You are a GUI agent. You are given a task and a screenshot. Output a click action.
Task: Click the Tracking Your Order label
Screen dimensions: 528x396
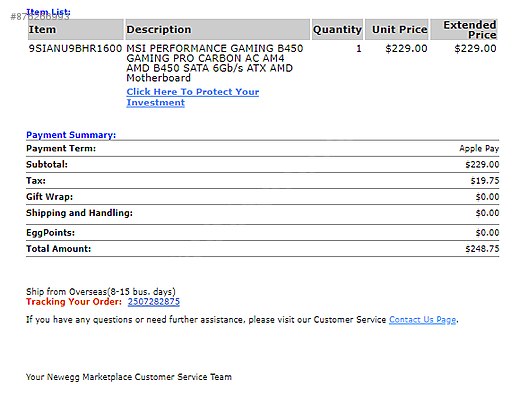click(x=74, y=301)
